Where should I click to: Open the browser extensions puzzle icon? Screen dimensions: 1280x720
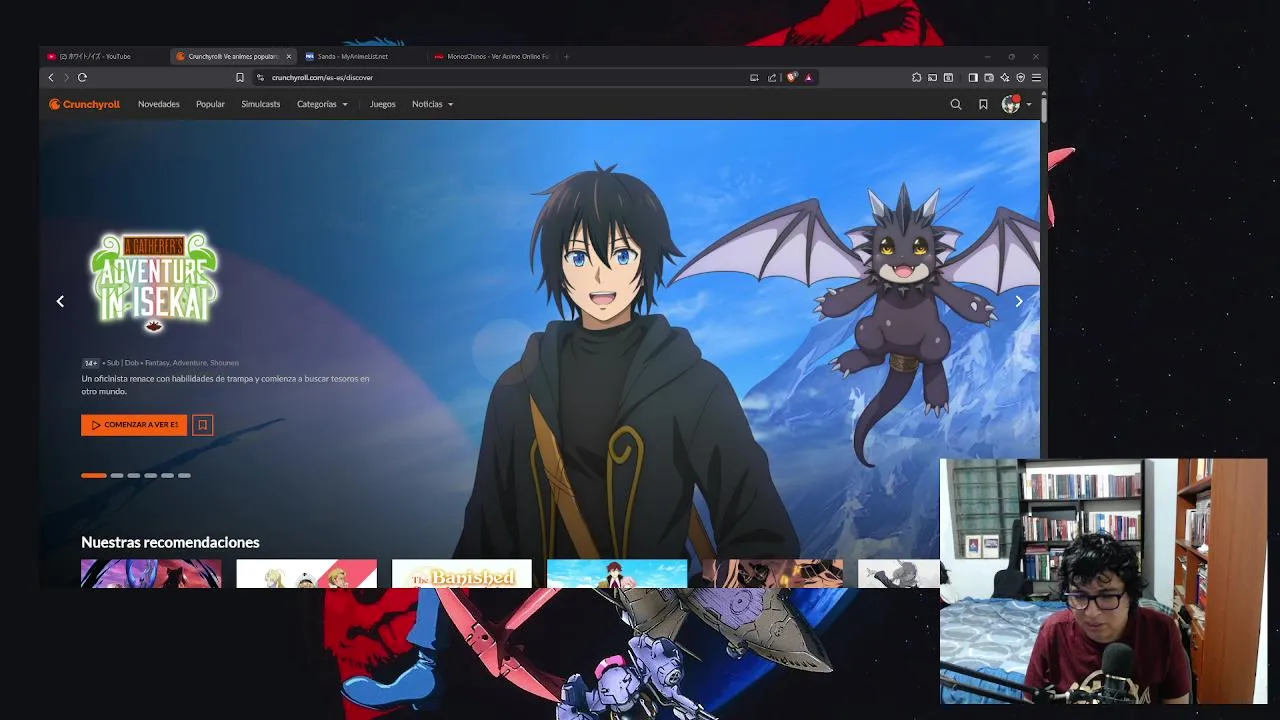tap(916, 77)
